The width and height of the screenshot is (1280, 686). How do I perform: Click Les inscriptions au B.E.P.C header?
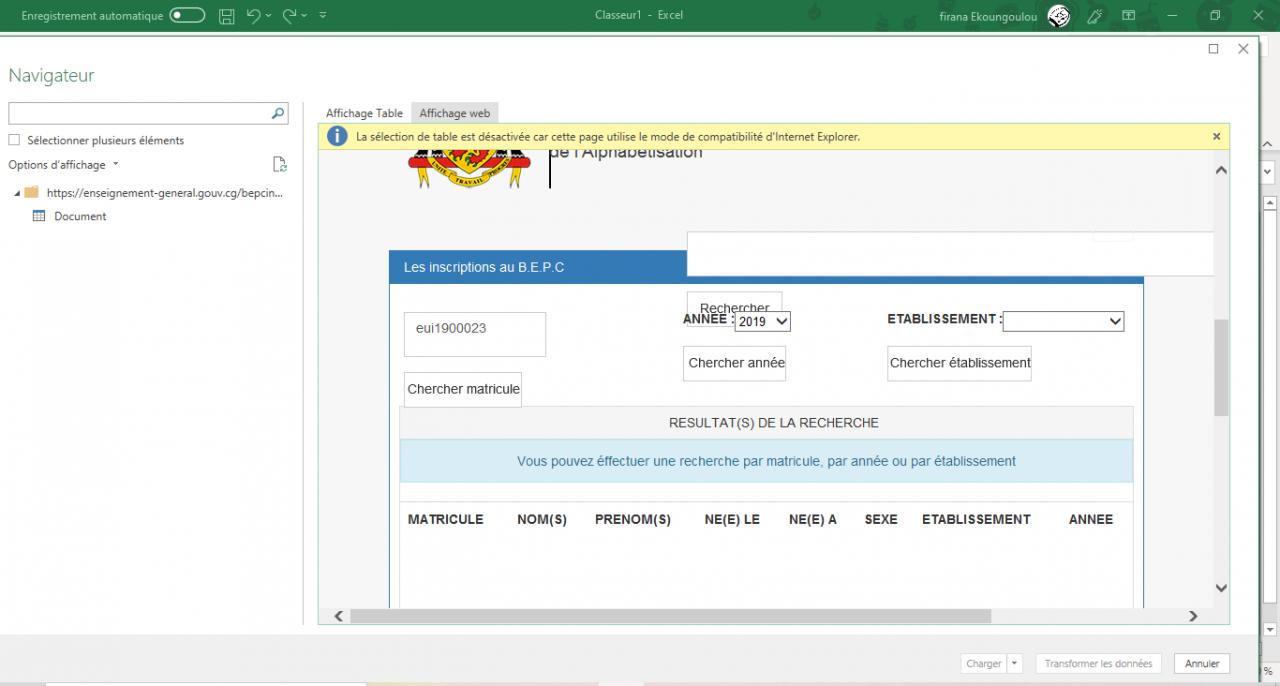point(484,267)
